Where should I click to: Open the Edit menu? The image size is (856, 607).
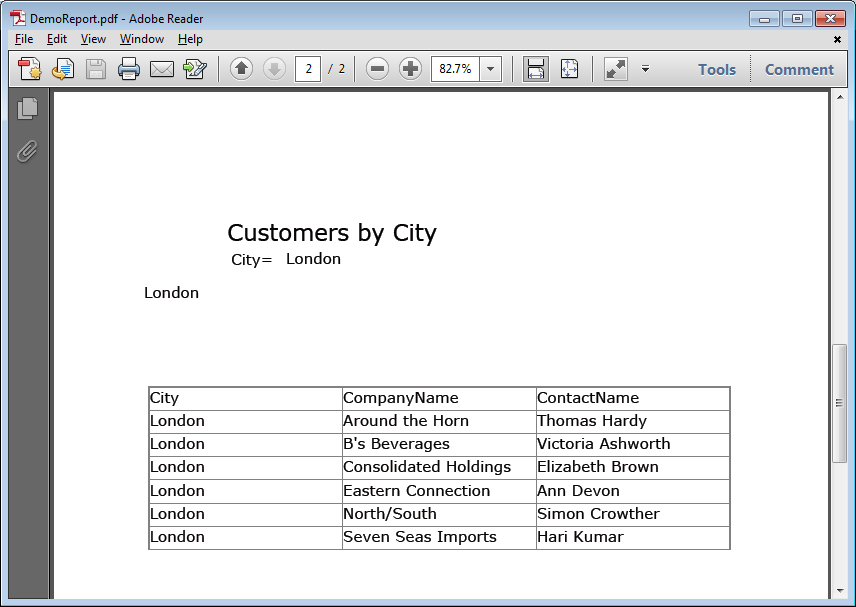(x=57, y=39)
